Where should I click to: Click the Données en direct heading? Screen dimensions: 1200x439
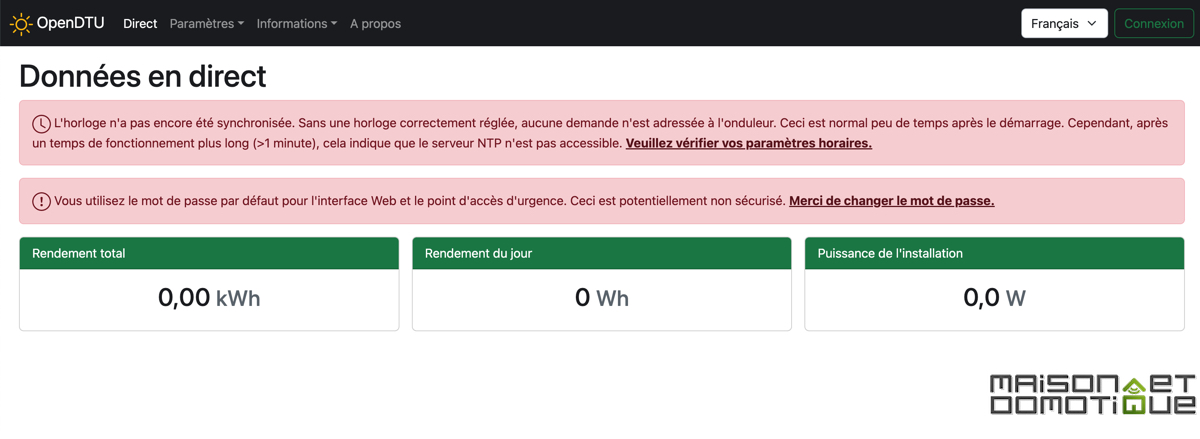tap(143, 76)
